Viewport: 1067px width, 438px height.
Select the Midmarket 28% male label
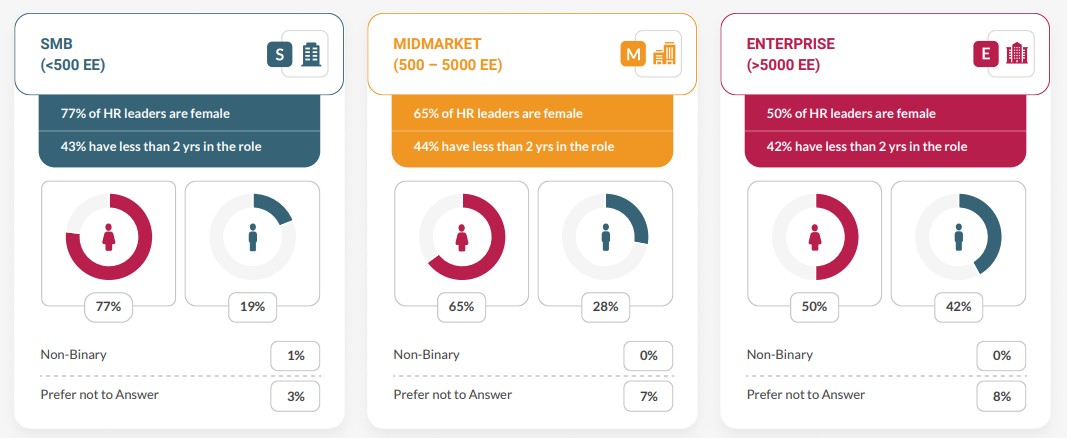605,307
